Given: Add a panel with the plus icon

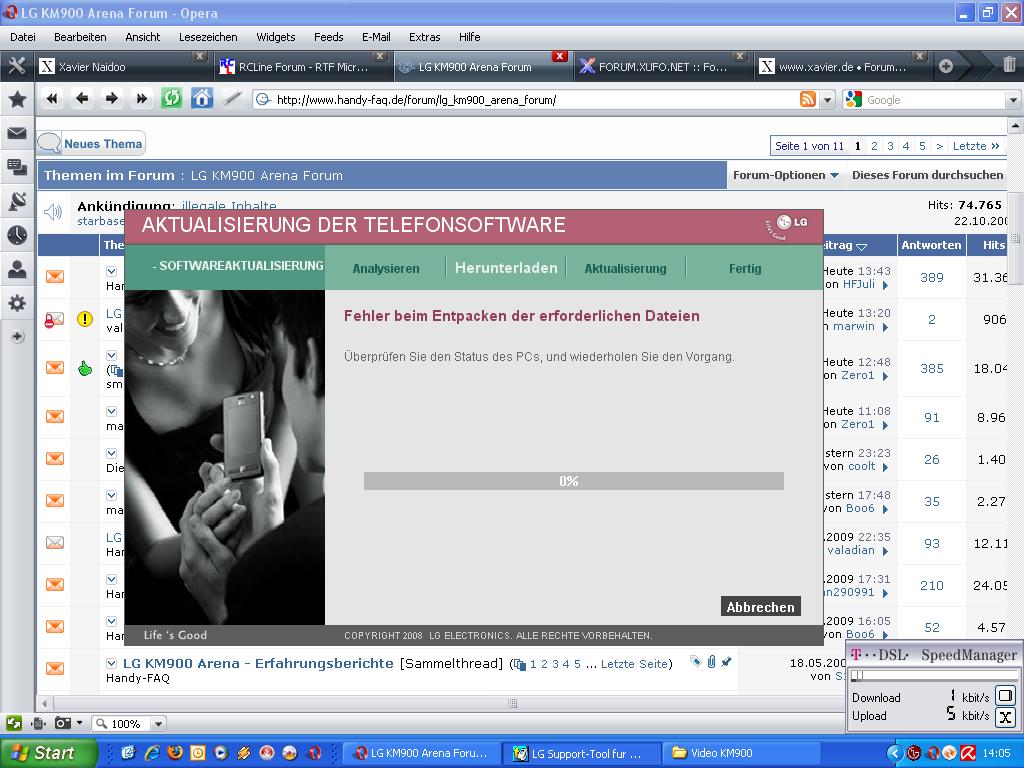Looking at the screenshot, I should point(17,337).
